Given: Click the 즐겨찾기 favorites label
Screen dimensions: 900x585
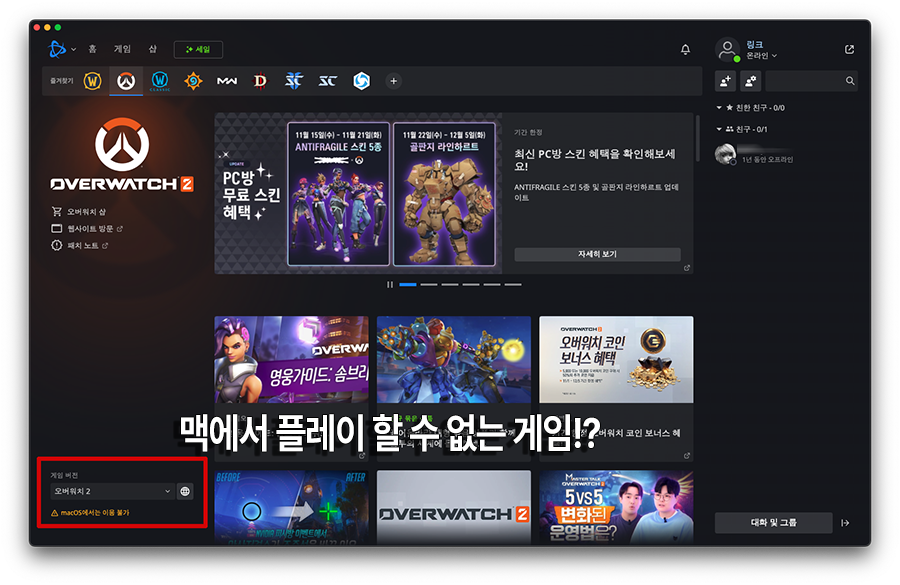Looking at the screenshot, I should [x=61, y=81].
